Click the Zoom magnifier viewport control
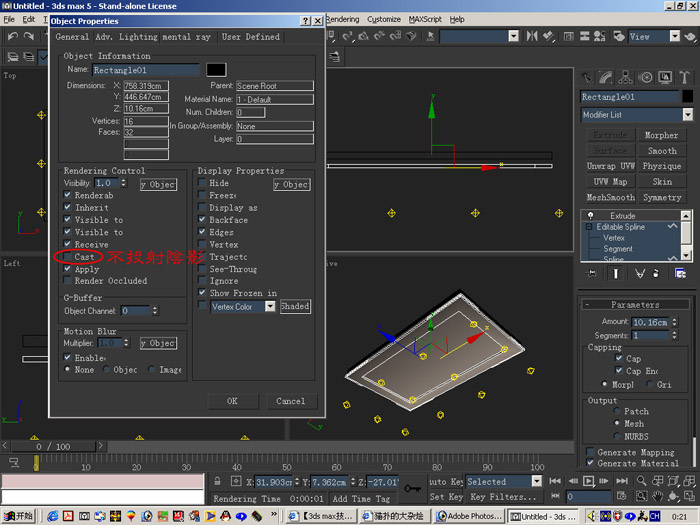The height and width of the screenshot is (525, 700). [x=642, y=481]
